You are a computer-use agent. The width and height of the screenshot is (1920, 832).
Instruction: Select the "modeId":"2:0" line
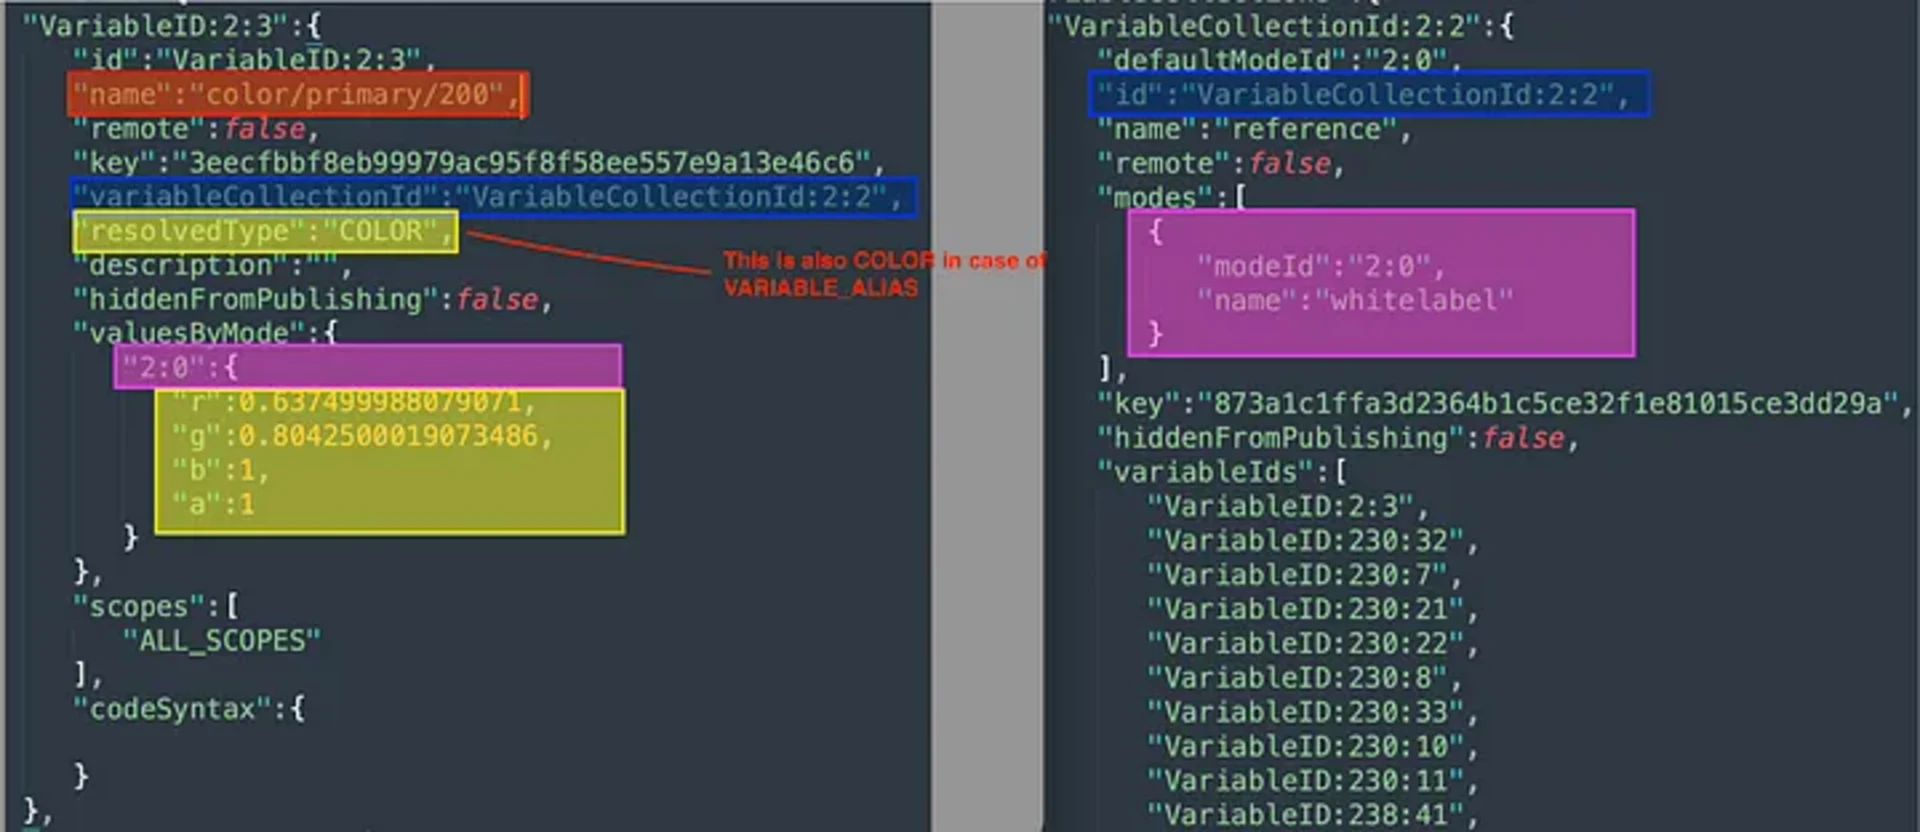(1321, 266)
